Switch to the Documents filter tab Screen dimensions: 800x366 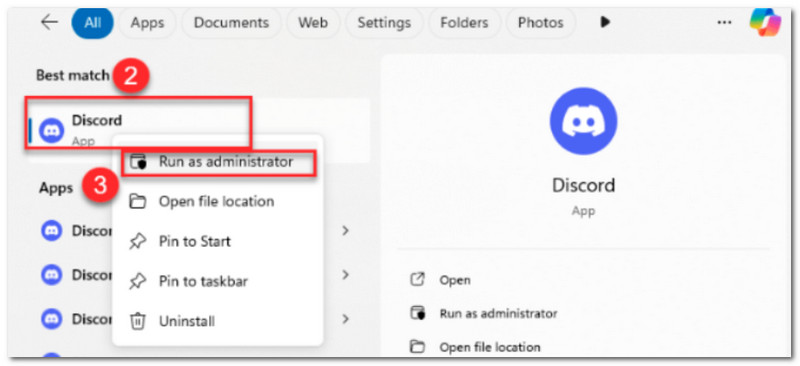coord(231,23)
